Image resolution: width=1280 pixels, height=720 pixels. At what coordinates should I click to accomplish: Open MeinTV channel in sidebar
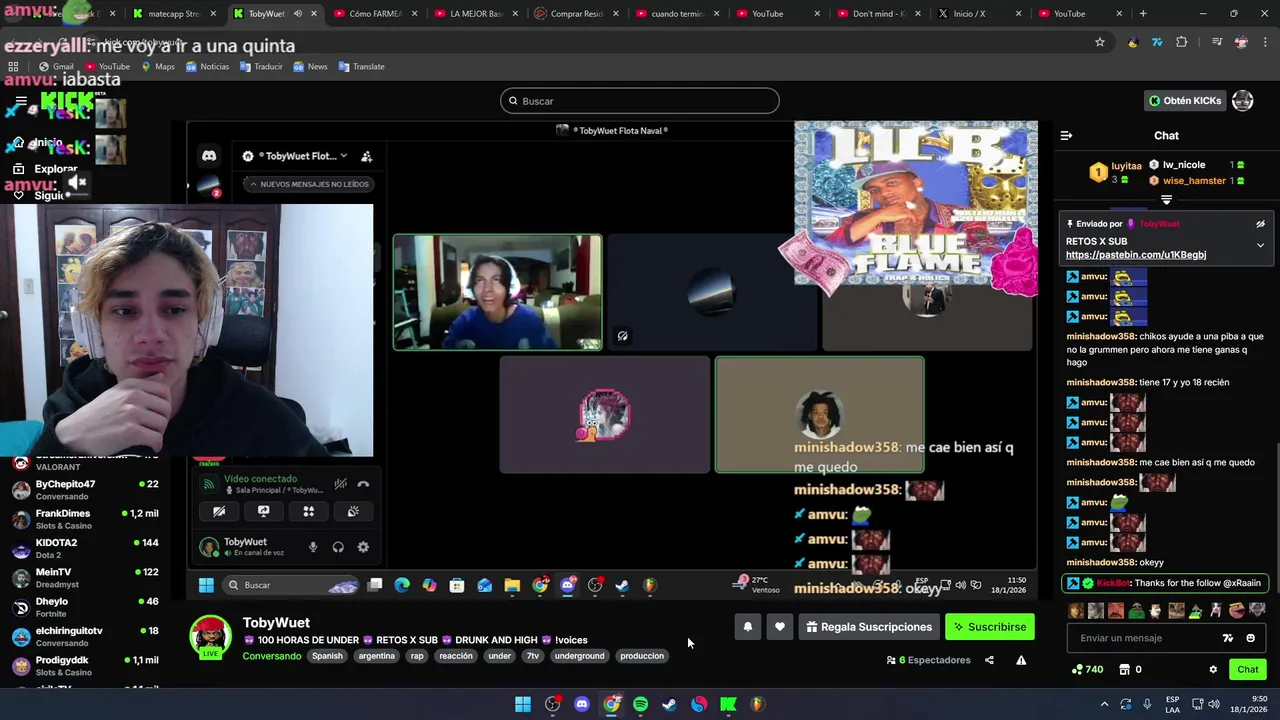(x=85, y=577)
